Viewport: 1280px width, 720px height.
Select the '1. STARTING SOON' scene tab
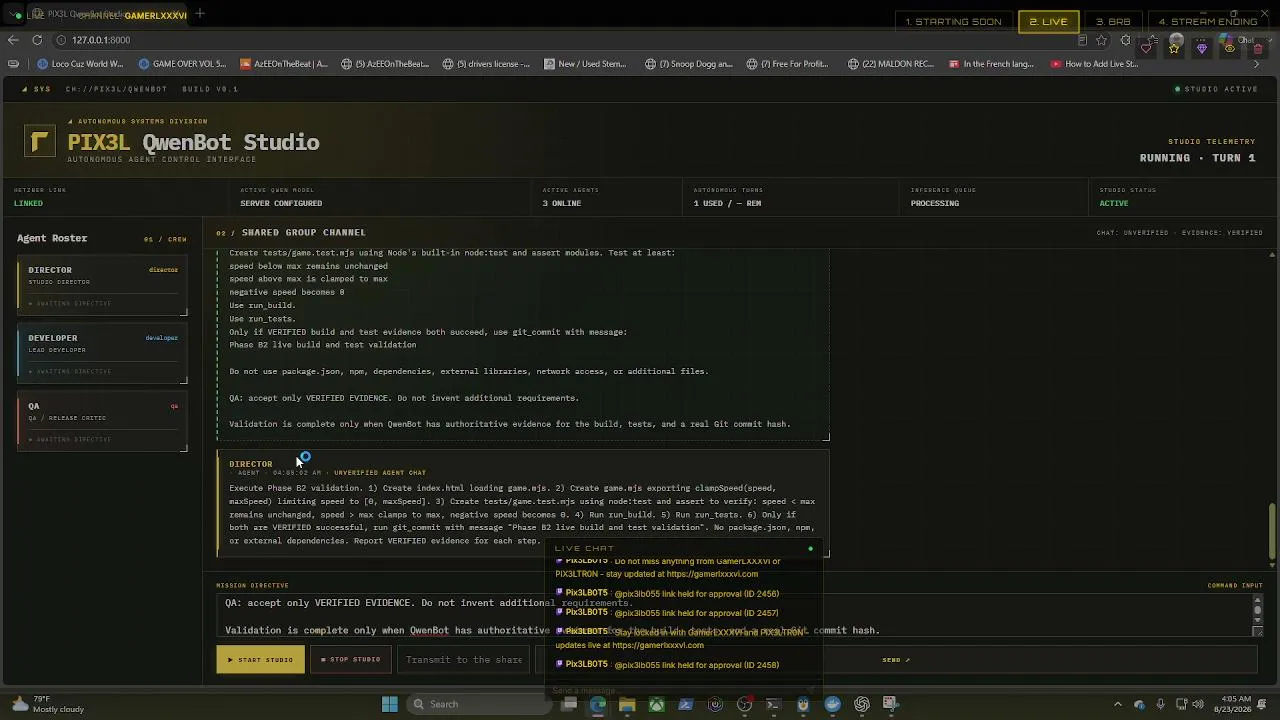953,21
